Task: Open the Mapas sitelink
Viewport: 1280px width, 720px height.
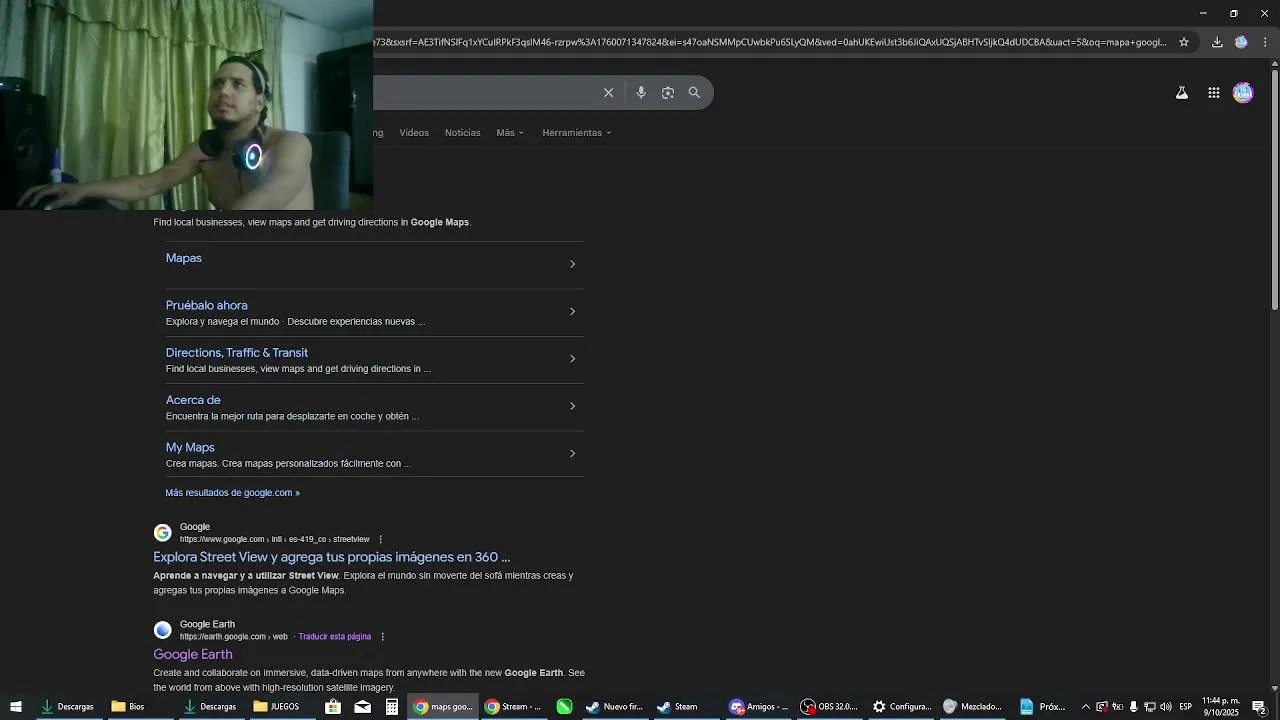Action: (184, 258)
